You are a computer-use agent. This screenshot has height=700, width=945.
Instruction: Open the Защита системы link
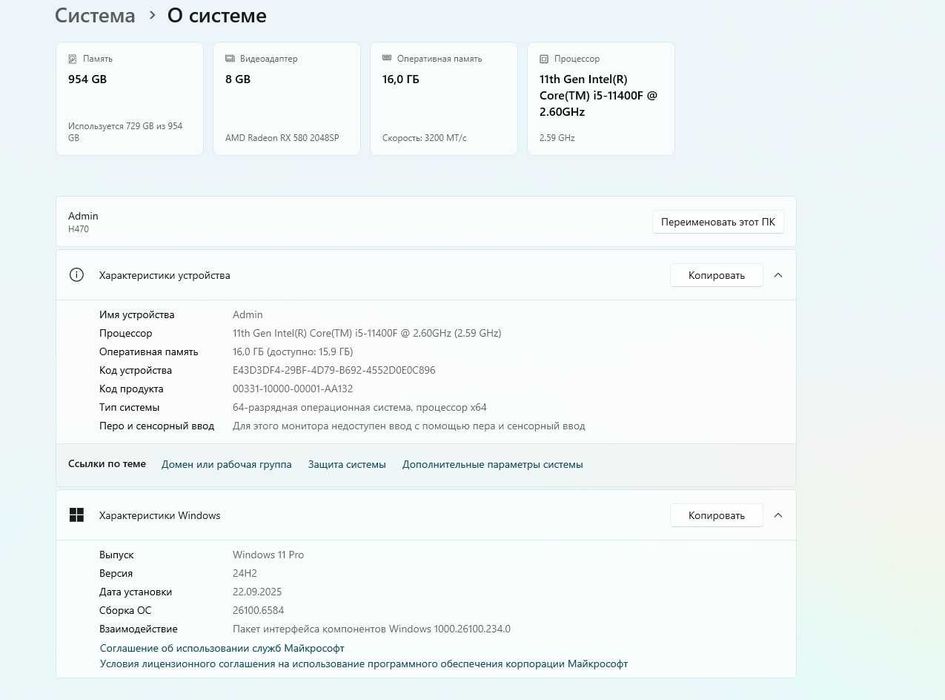(347, 464)
